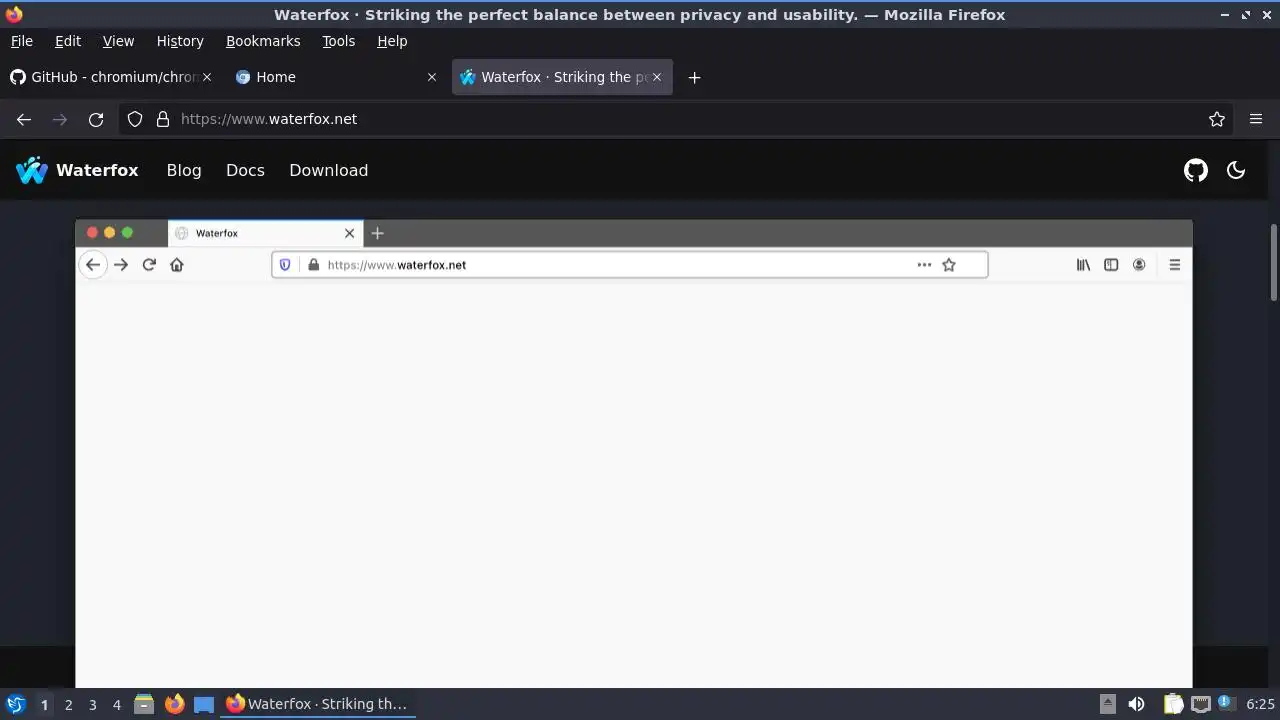Open file manager from taskbar
Screen dimensions: 1280x720
pos(144,704)
